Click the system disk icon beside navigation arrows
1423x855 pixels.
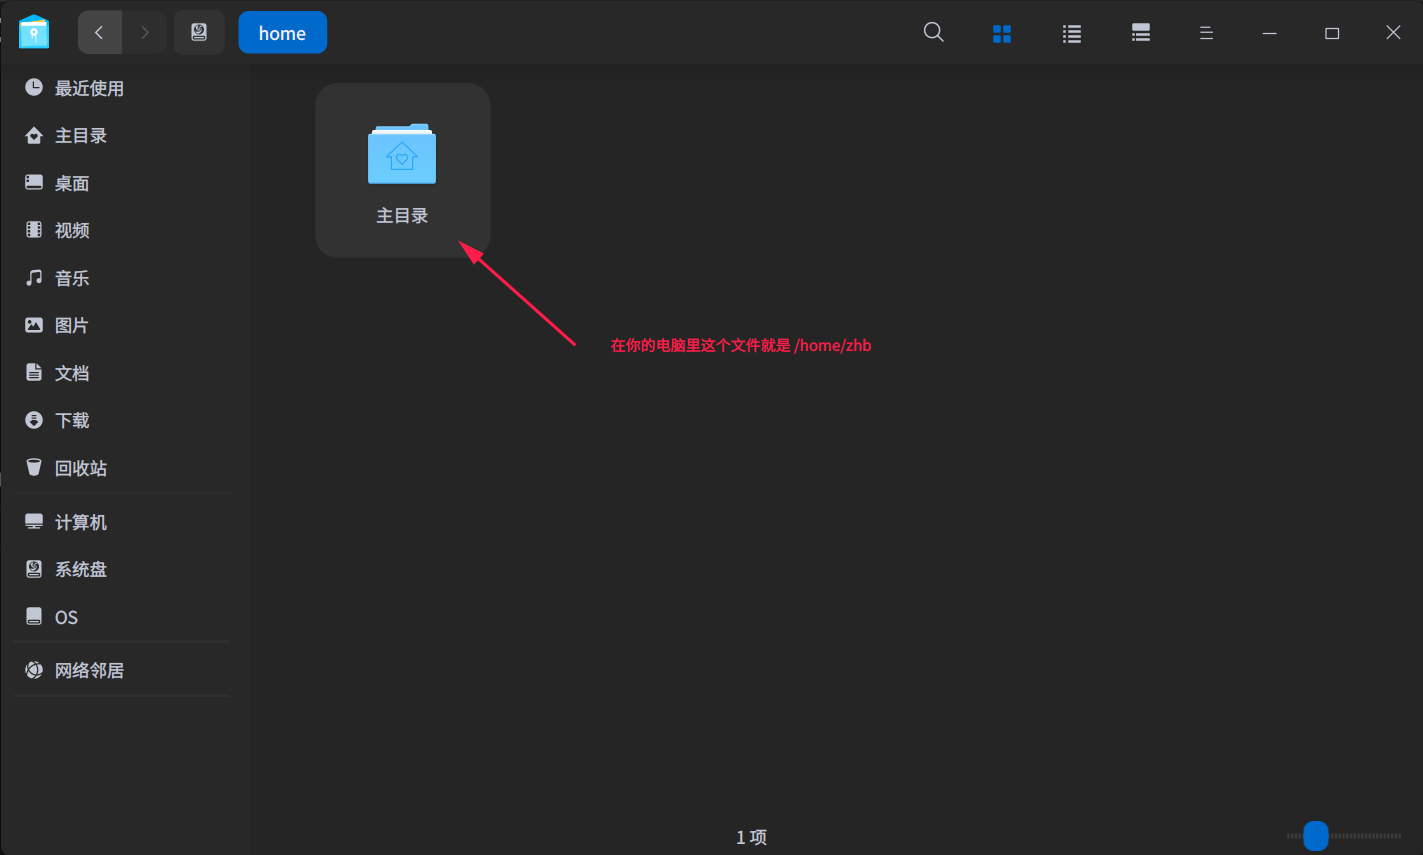199,31
